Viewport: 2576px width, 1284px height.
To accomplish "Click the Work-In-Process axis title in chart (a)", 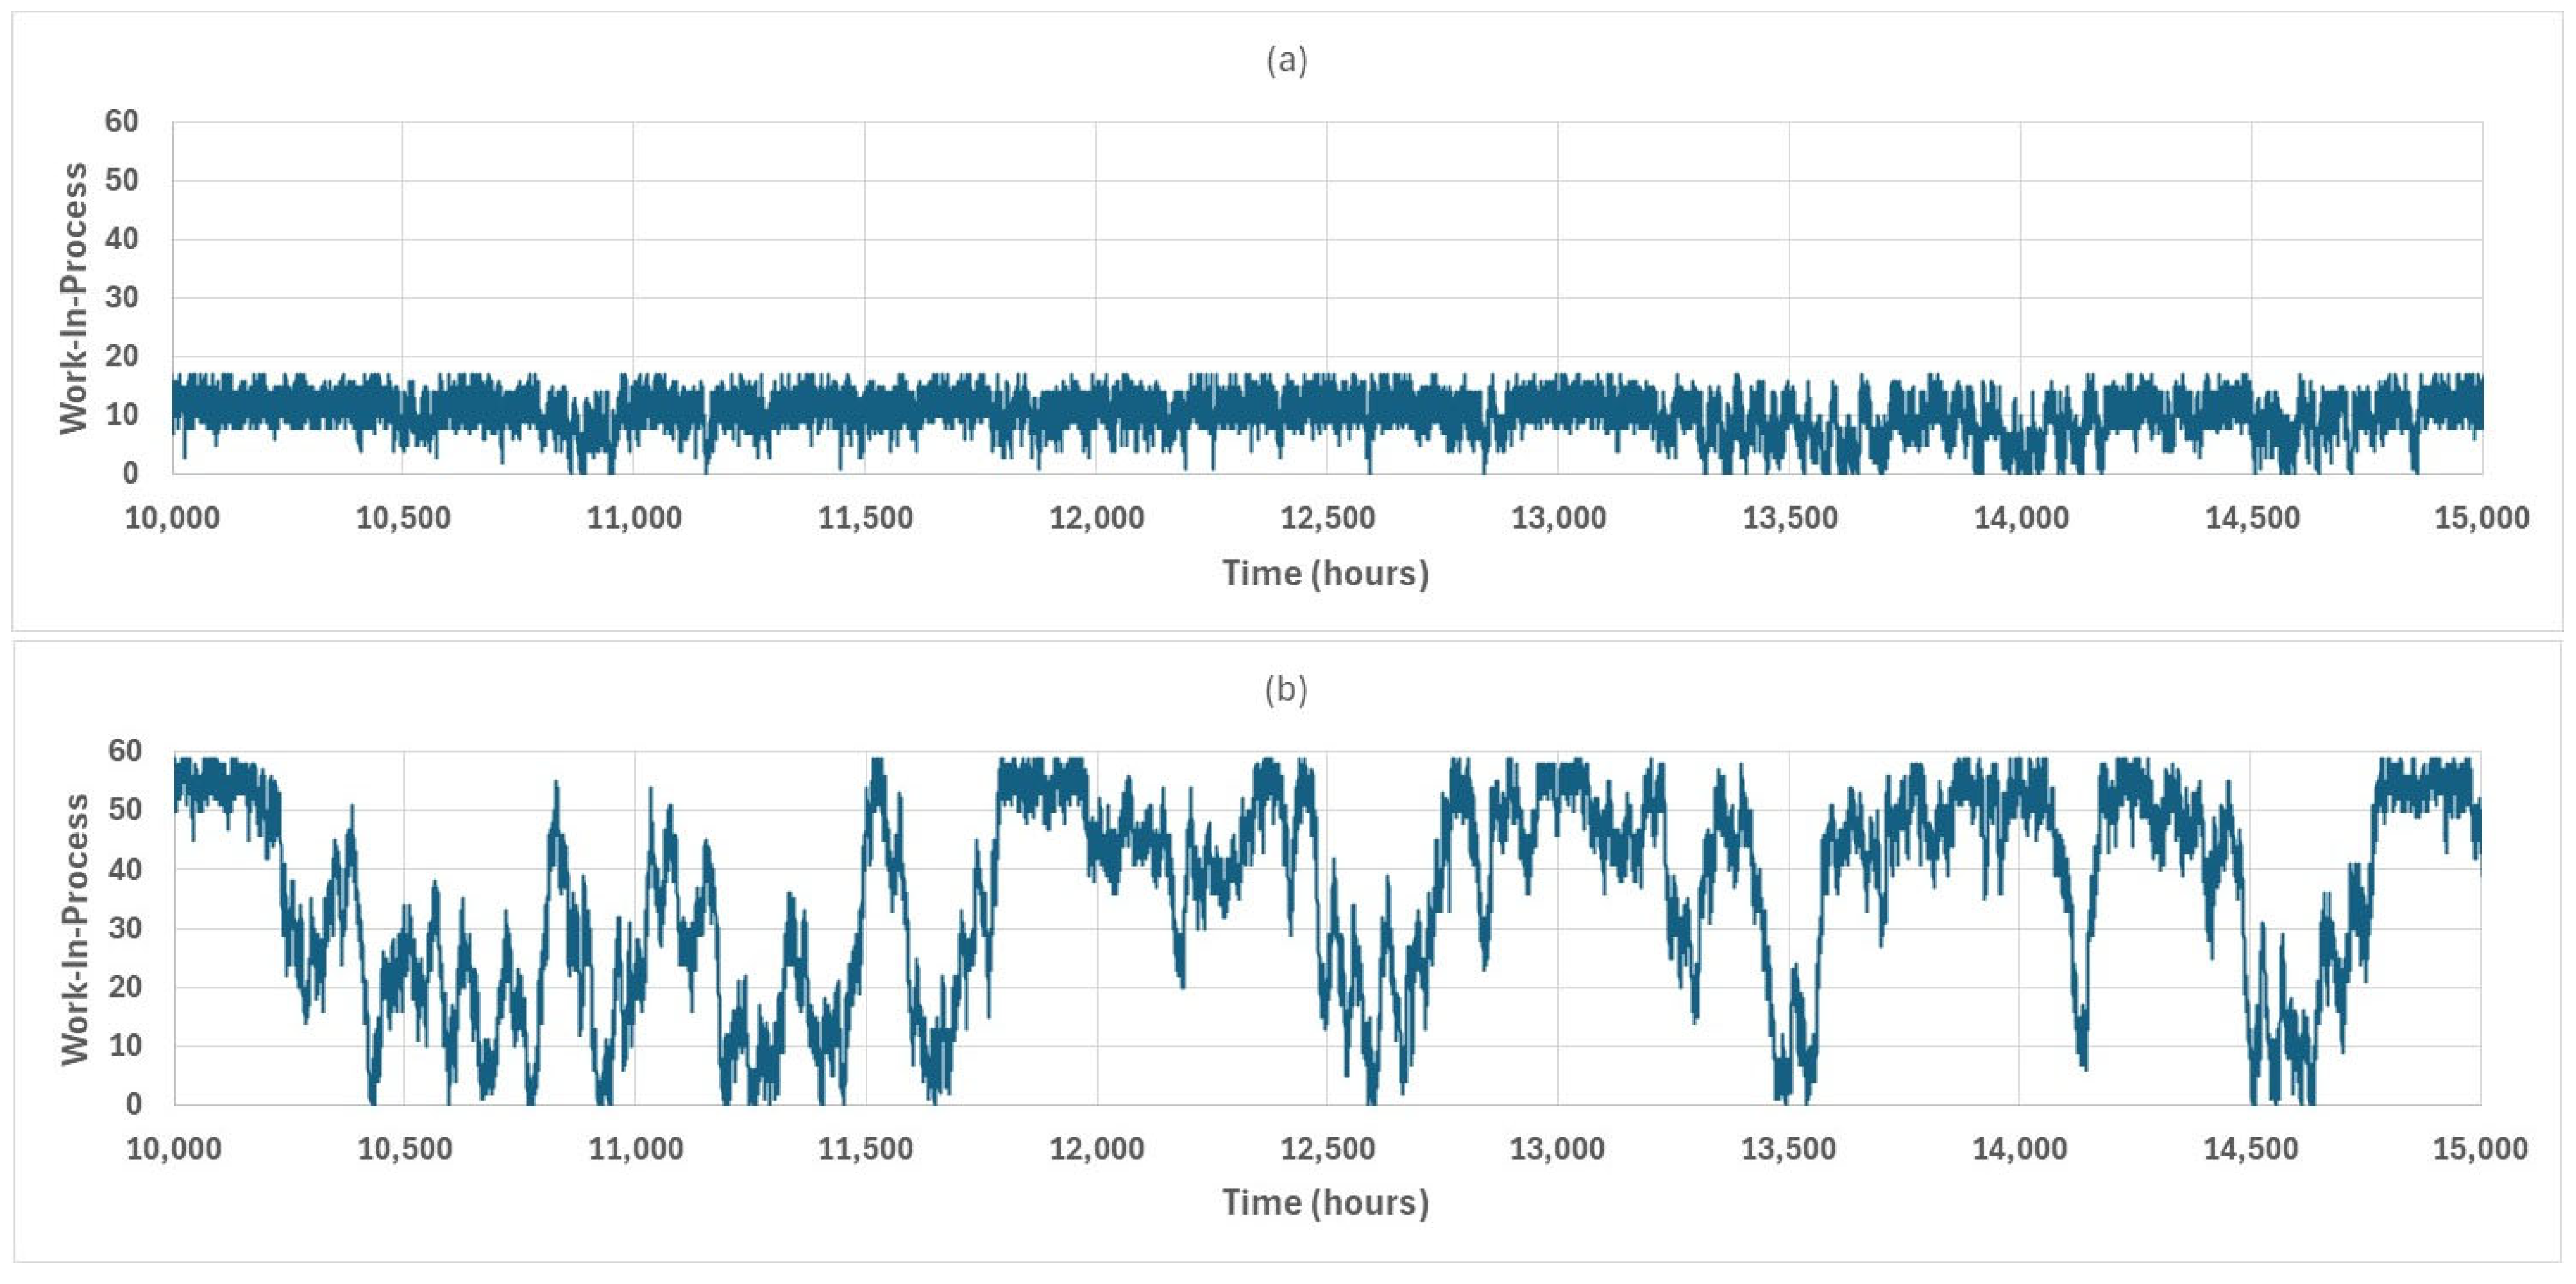I will click(x=73, y=298).
